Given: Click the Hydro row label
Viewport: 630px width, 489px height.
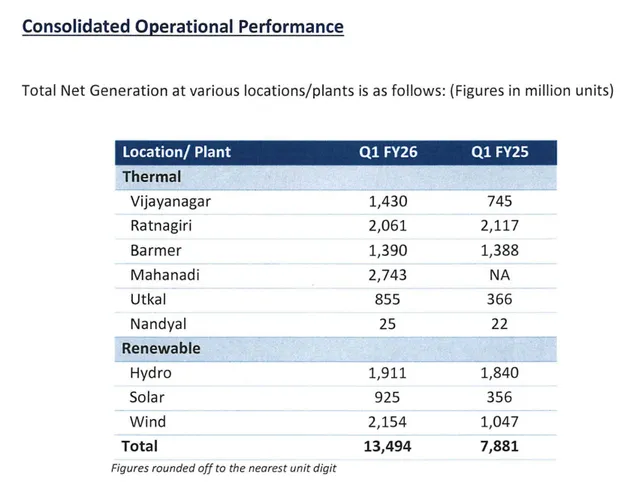Looking at the screenshot, I should [x=151, y=373].
